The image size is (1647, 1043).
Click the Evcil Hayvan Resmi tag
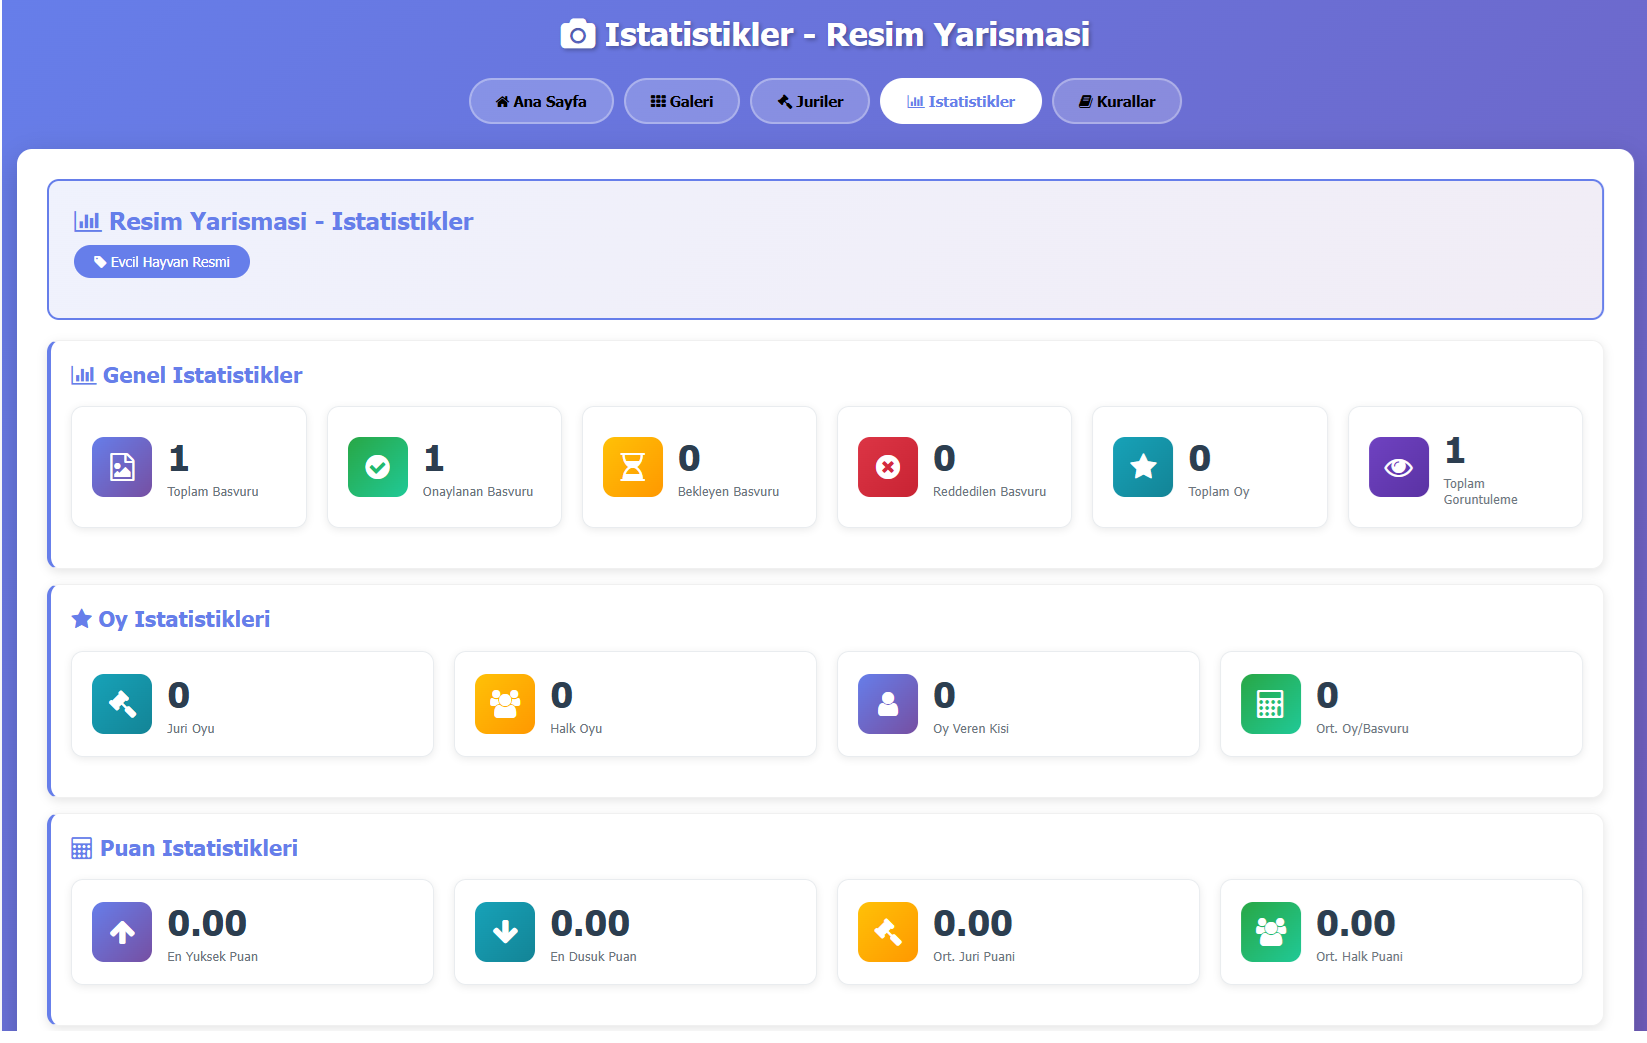click(x=162, y=262)
